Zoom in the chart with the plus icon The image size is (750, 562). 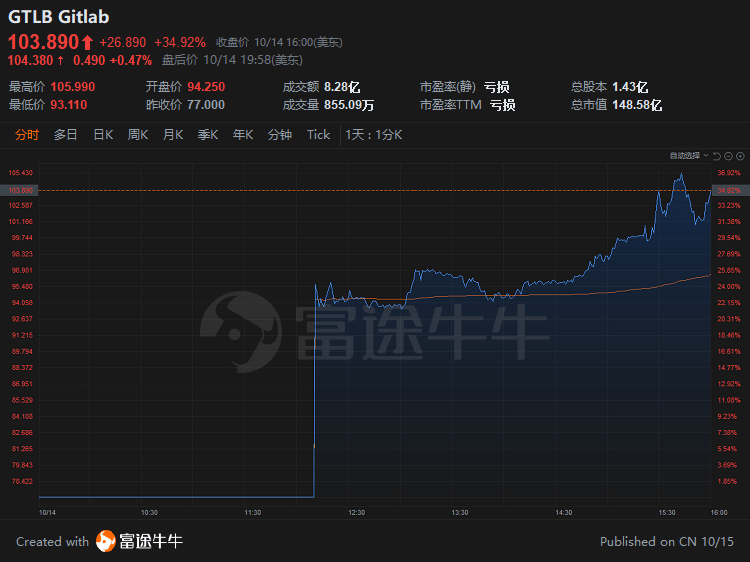click(740, 156)
